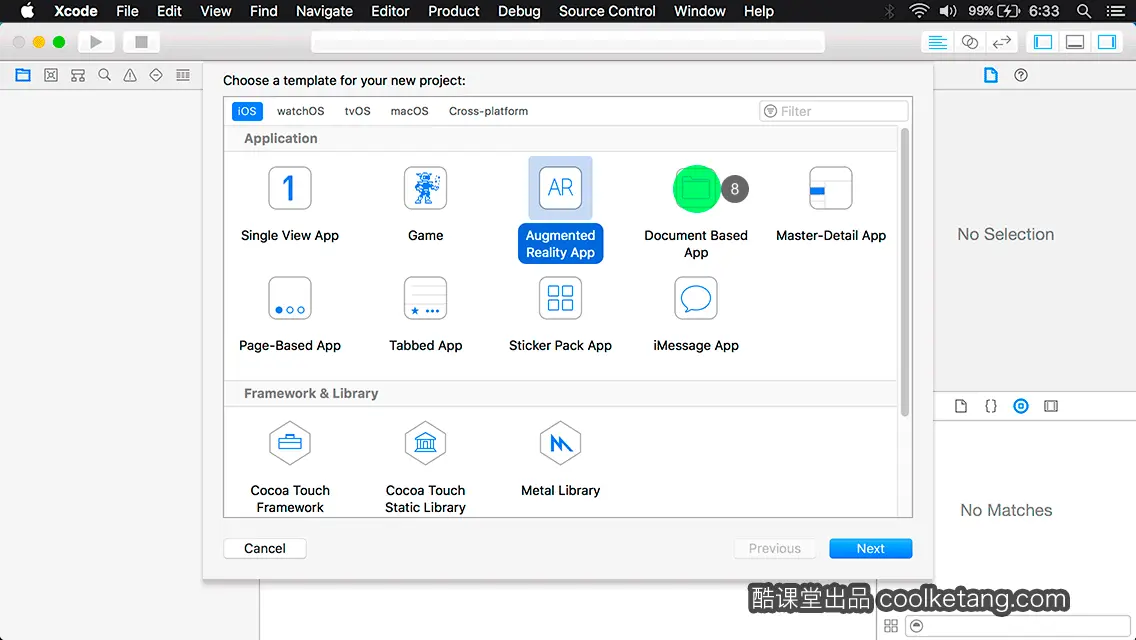Click the template list scrollbar

904,272
